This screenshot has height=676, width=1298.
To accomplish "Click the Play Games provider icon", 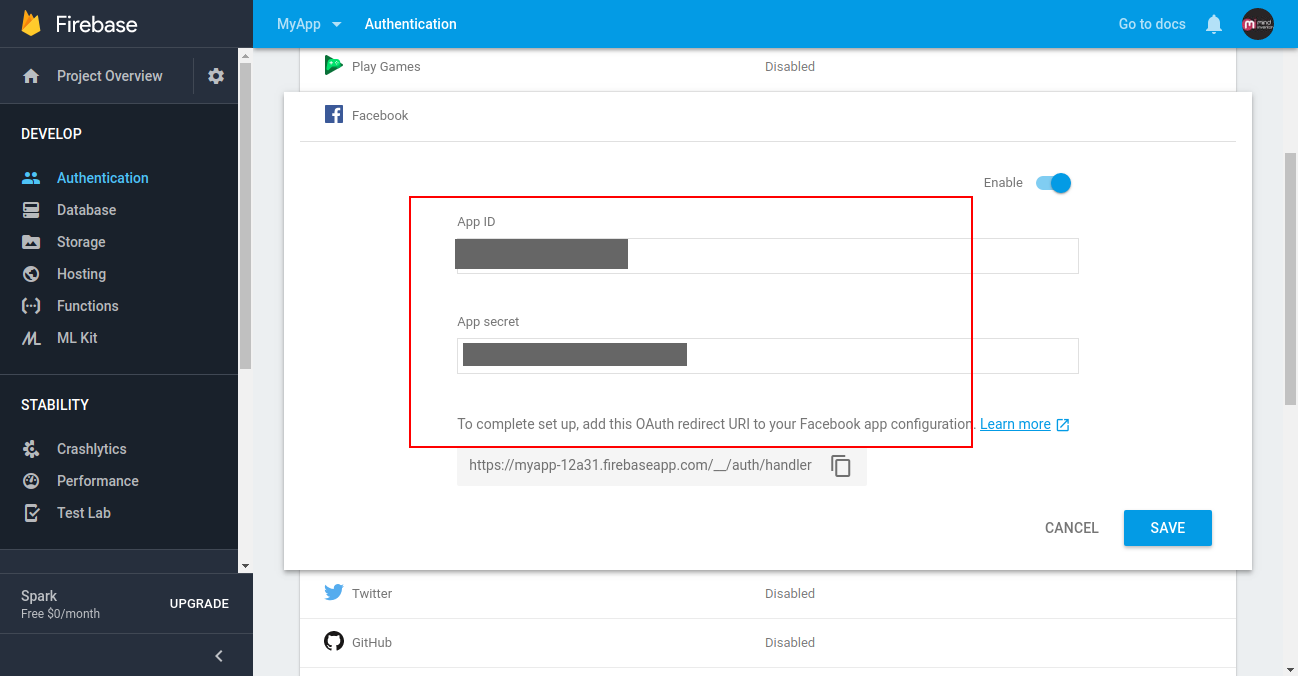I will 334,66.
